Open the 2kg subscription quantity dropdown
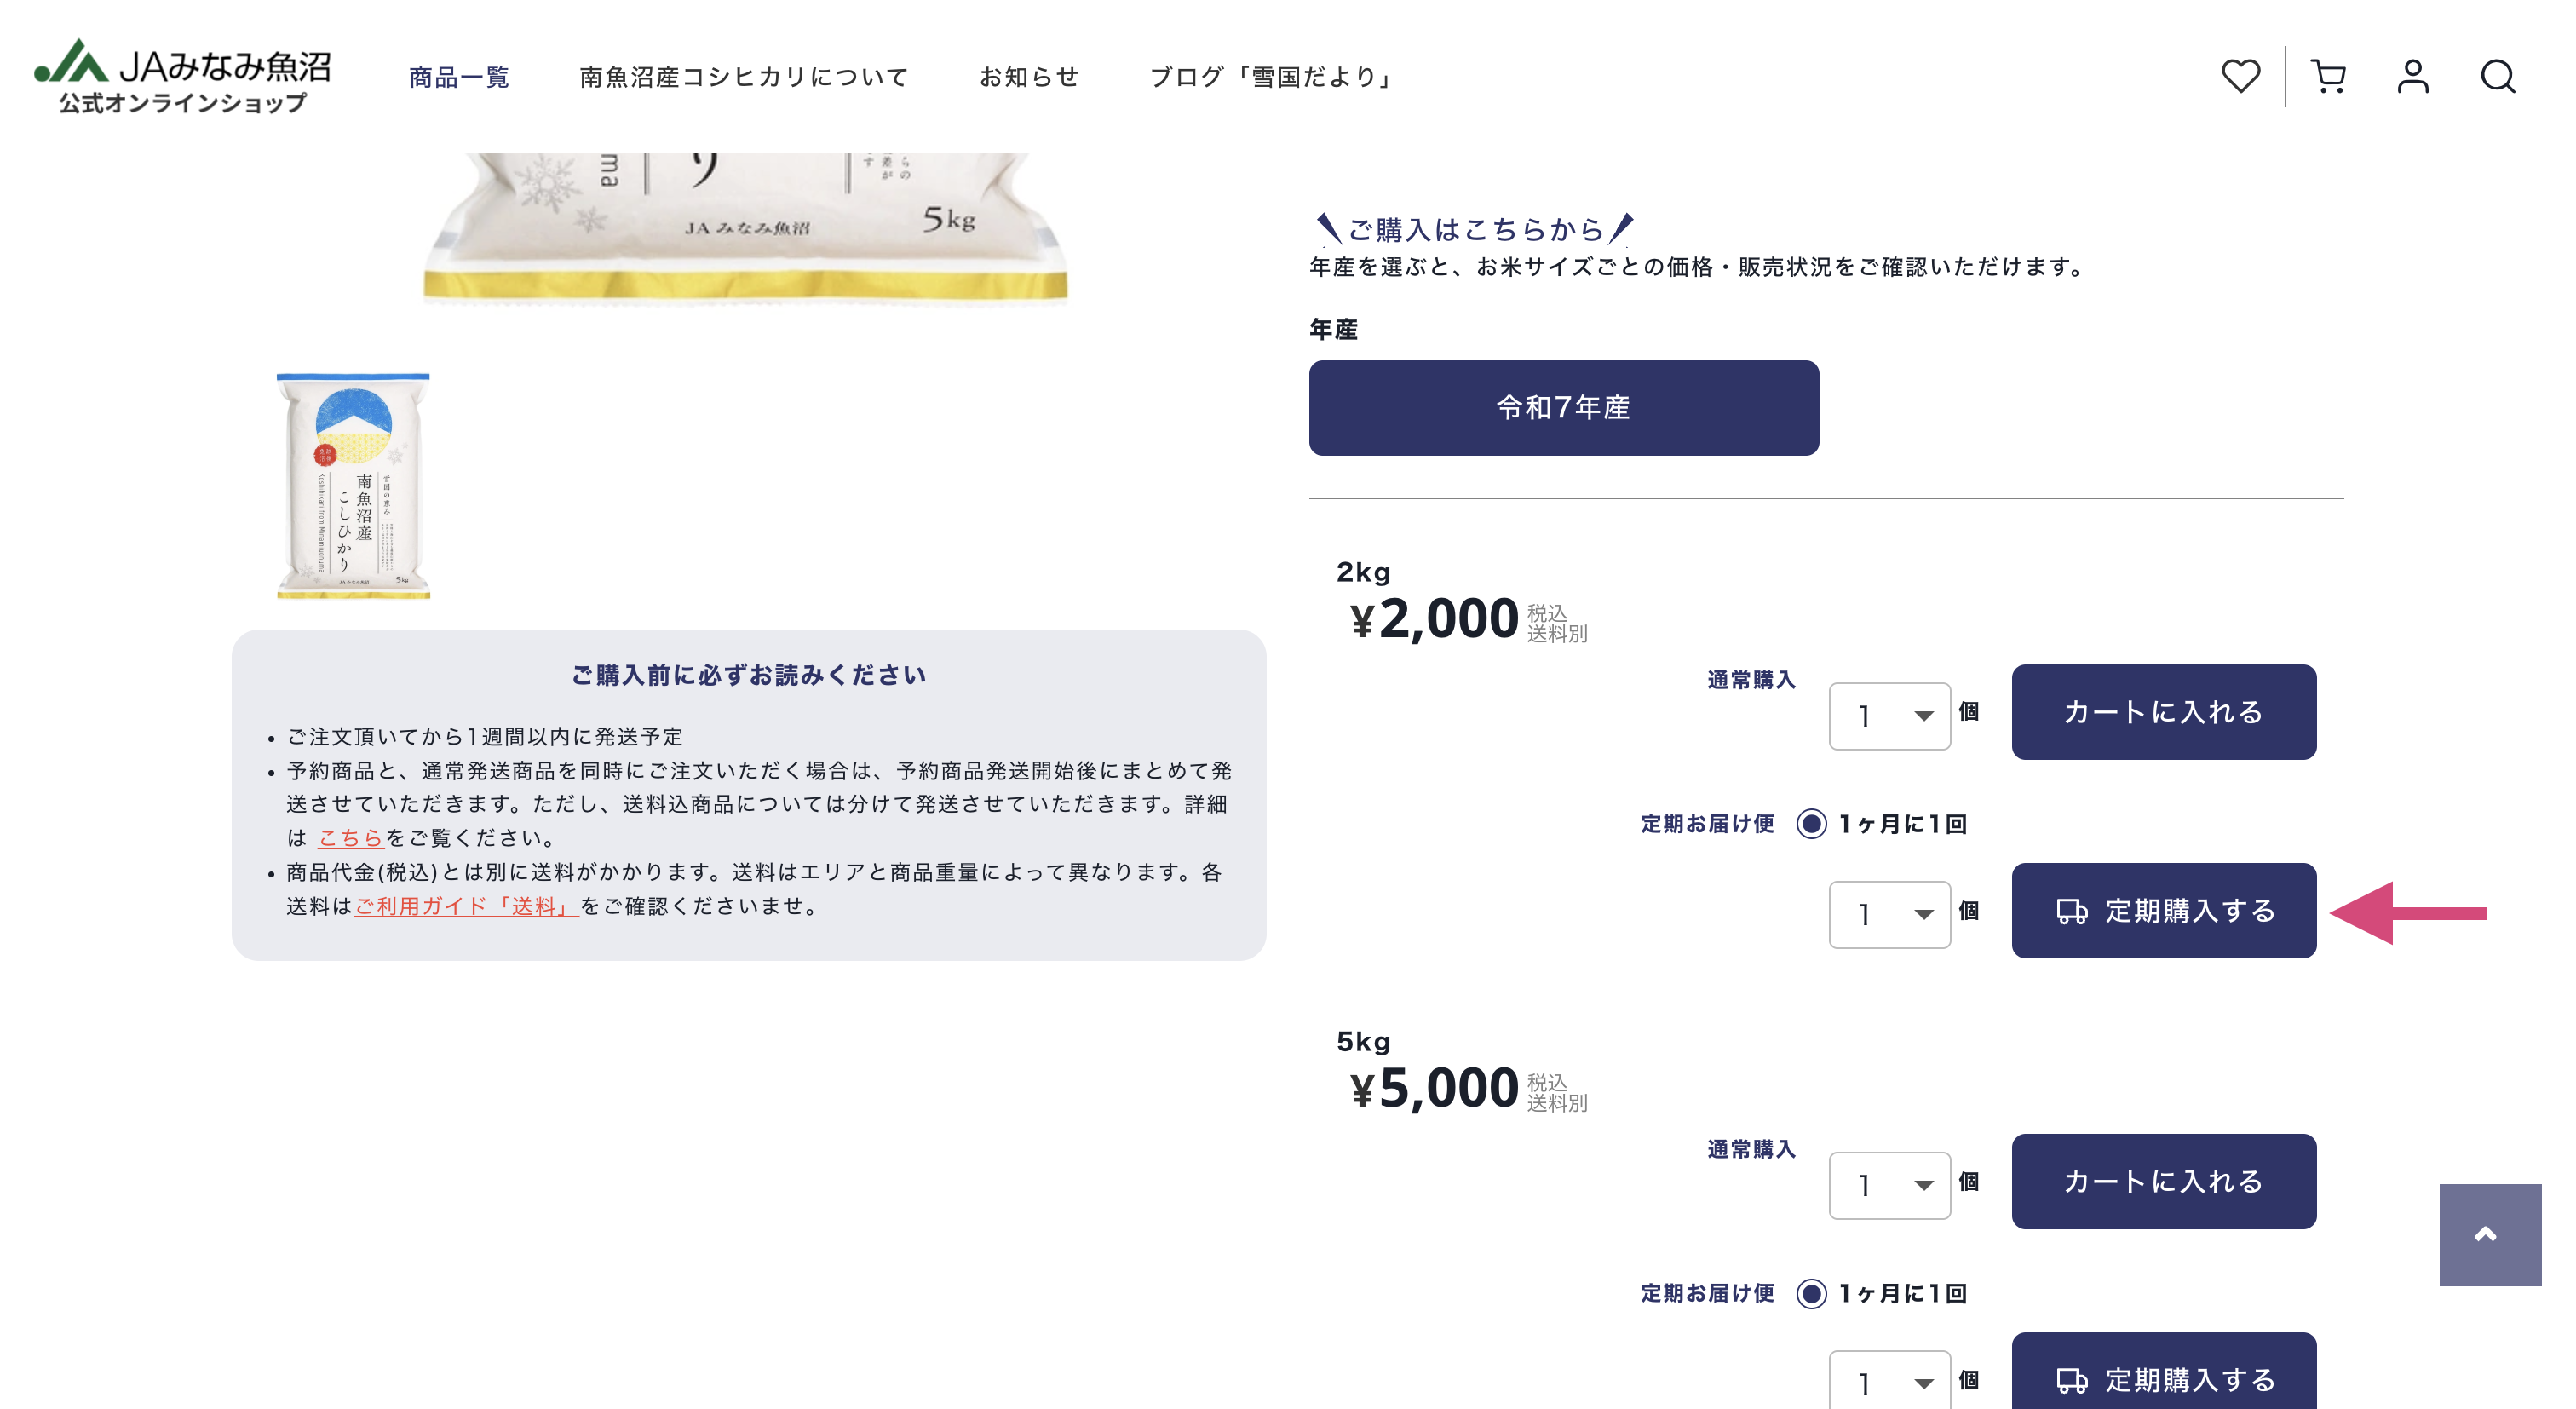The width and height of the screenshot is (2576, 1409). tap(1889, 912)
